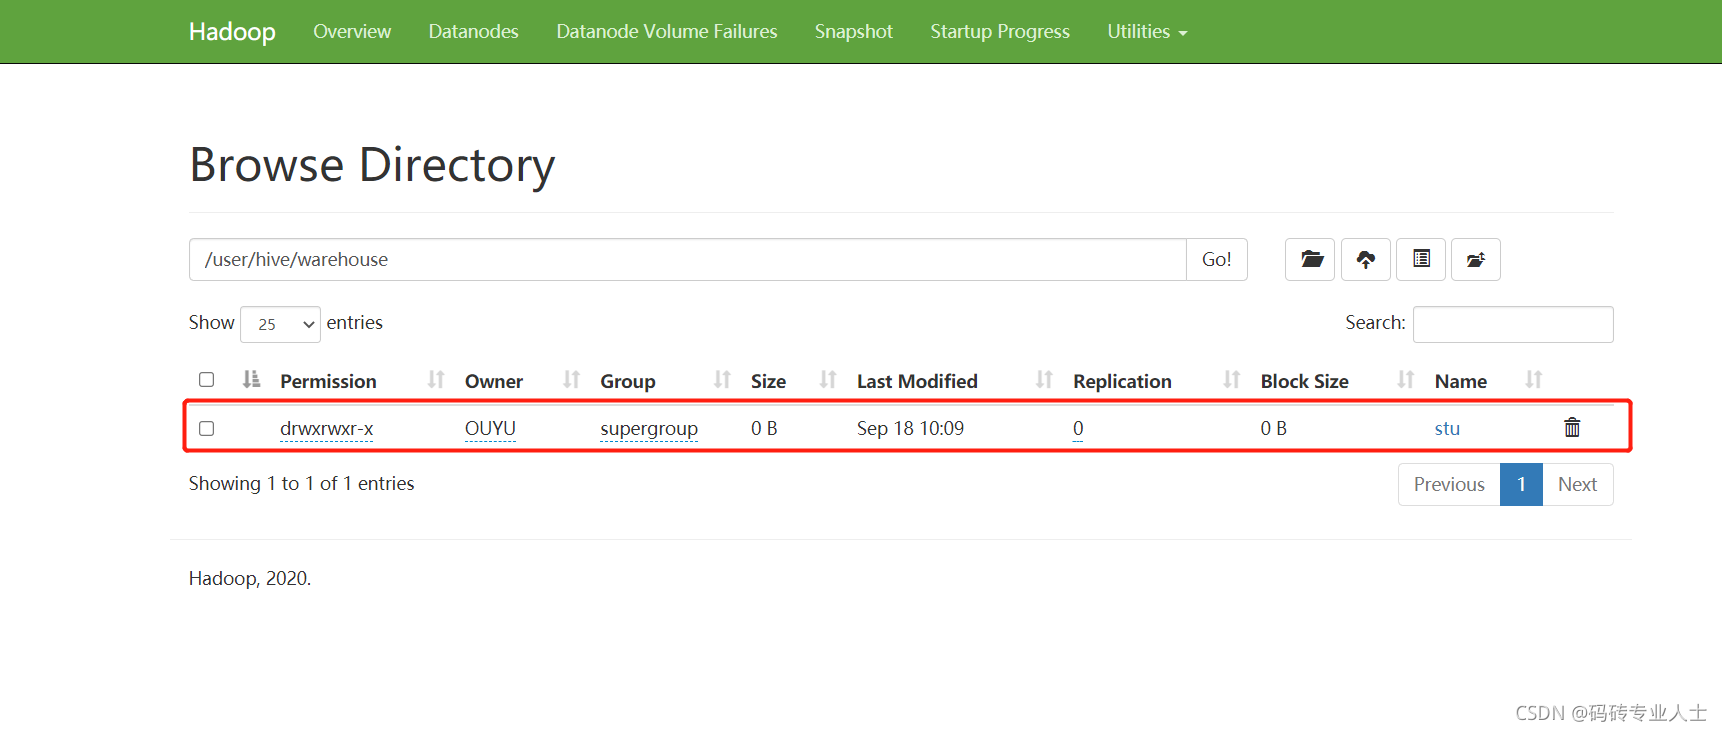Click the Next pagination button

1577,484
